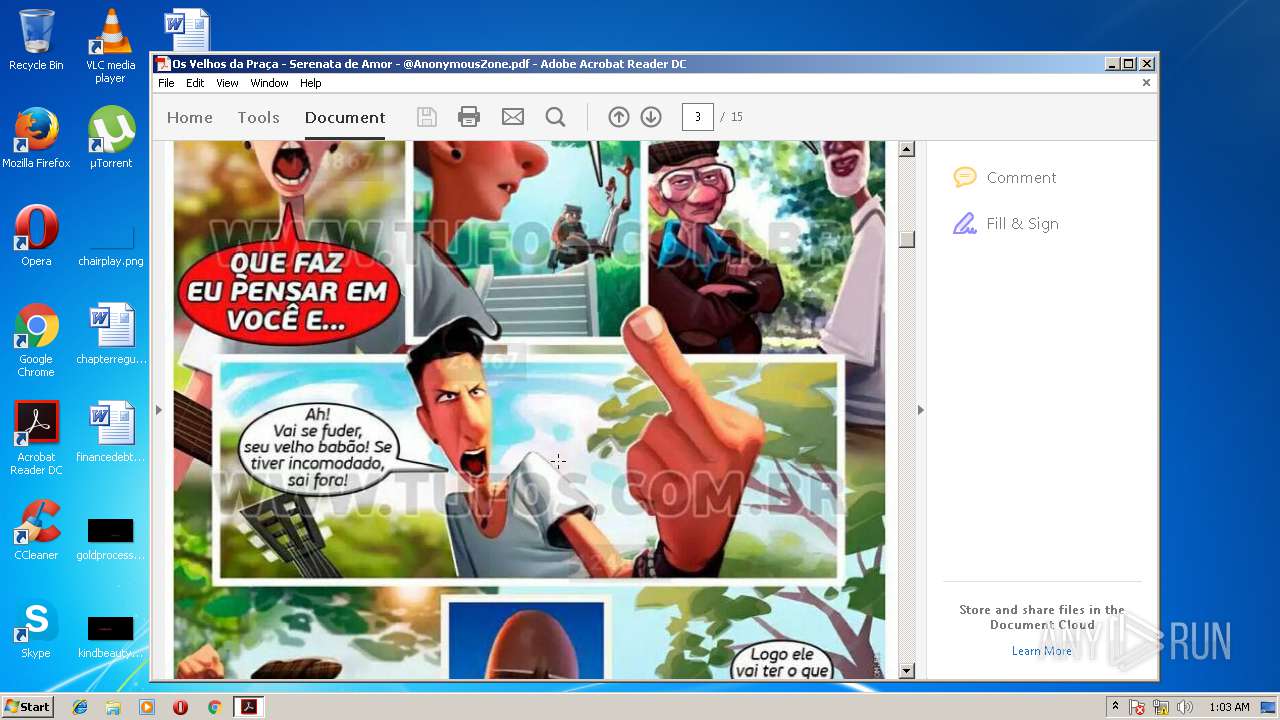Open the Help menu
The height and width of the screenshot is (720, 1280).
(311, 83)
